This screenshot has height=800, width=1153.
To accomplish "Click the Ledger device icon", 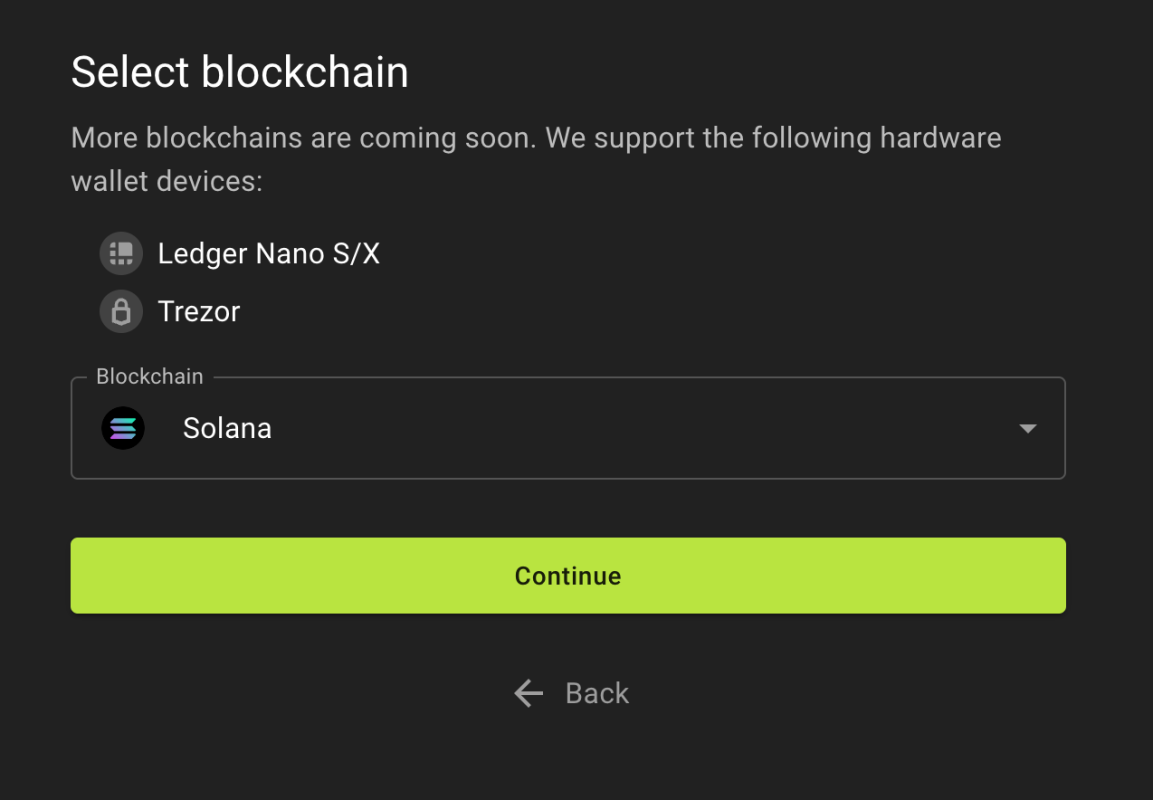I will tap(121, 254).
